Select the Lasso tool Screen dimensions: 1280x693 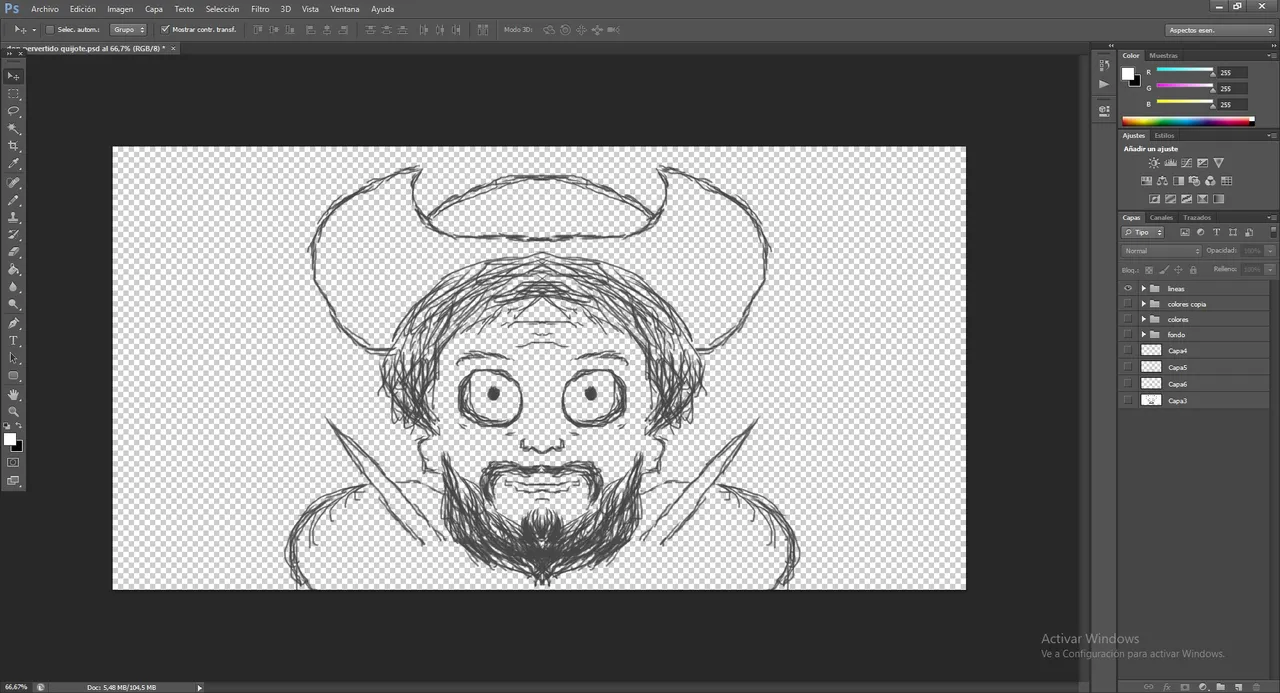coord(14,111)
